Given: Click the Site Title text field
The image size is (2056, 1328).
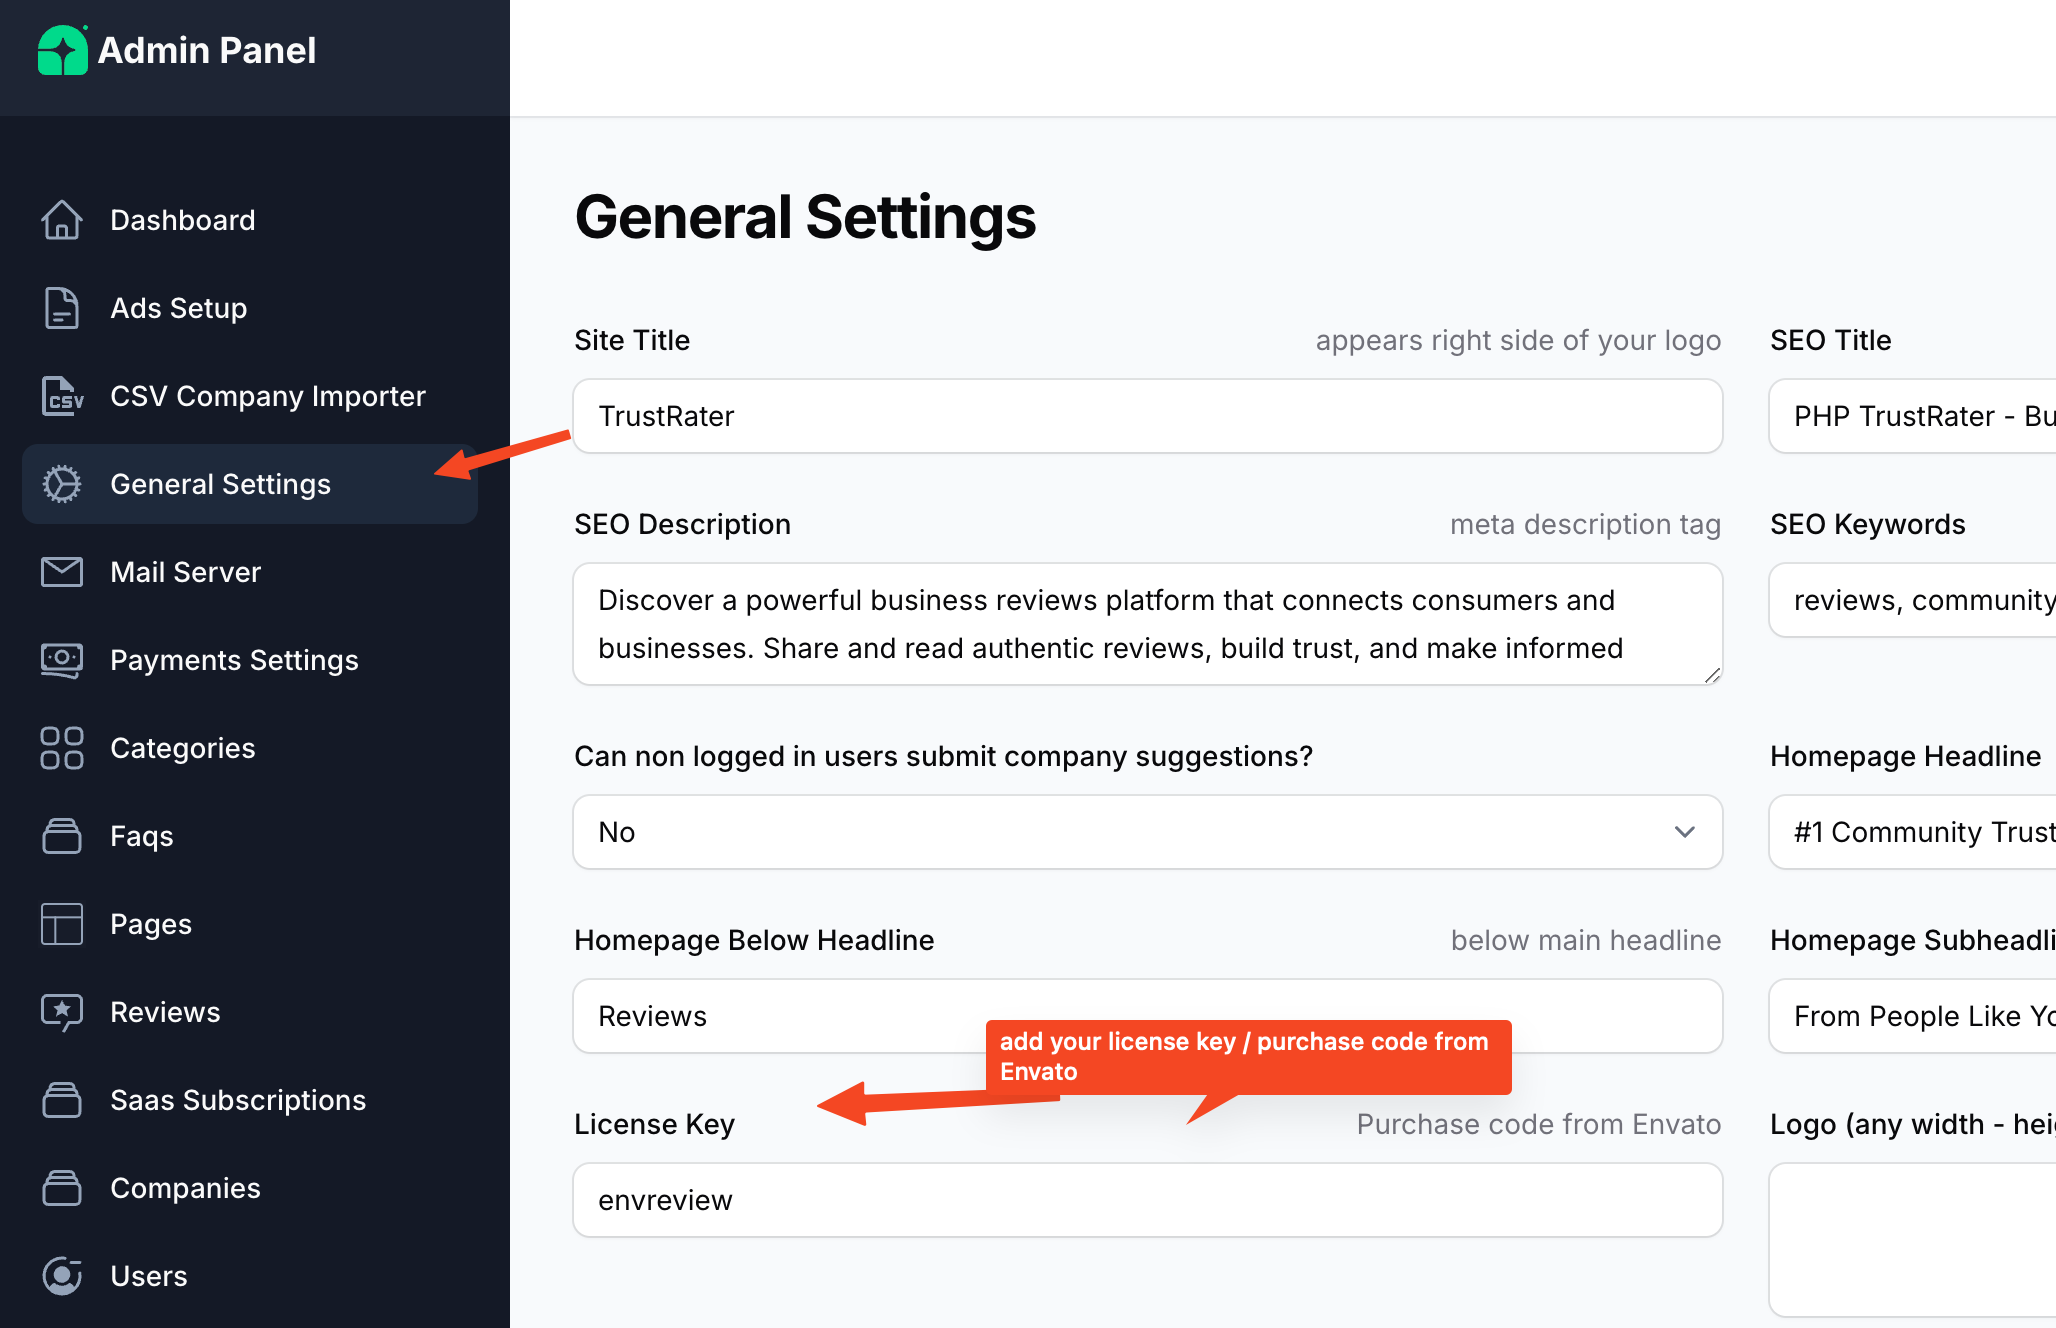Looking at the screenshot, I should (x=1146, y=416).
